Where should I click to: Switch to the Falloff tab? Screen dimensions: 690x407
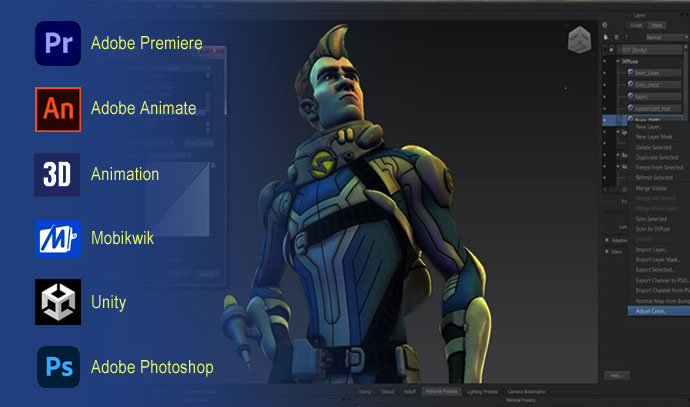point(410,392)
